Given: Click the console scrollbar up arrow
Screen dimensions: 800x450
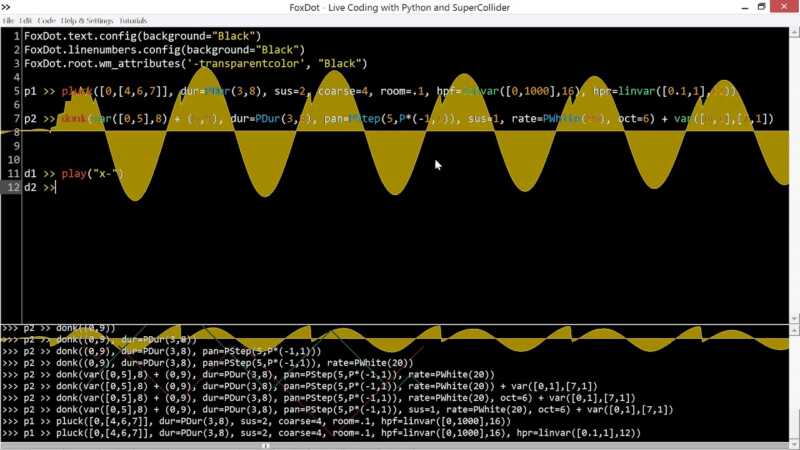Looking at the screenshot, I should coord(794,331).
